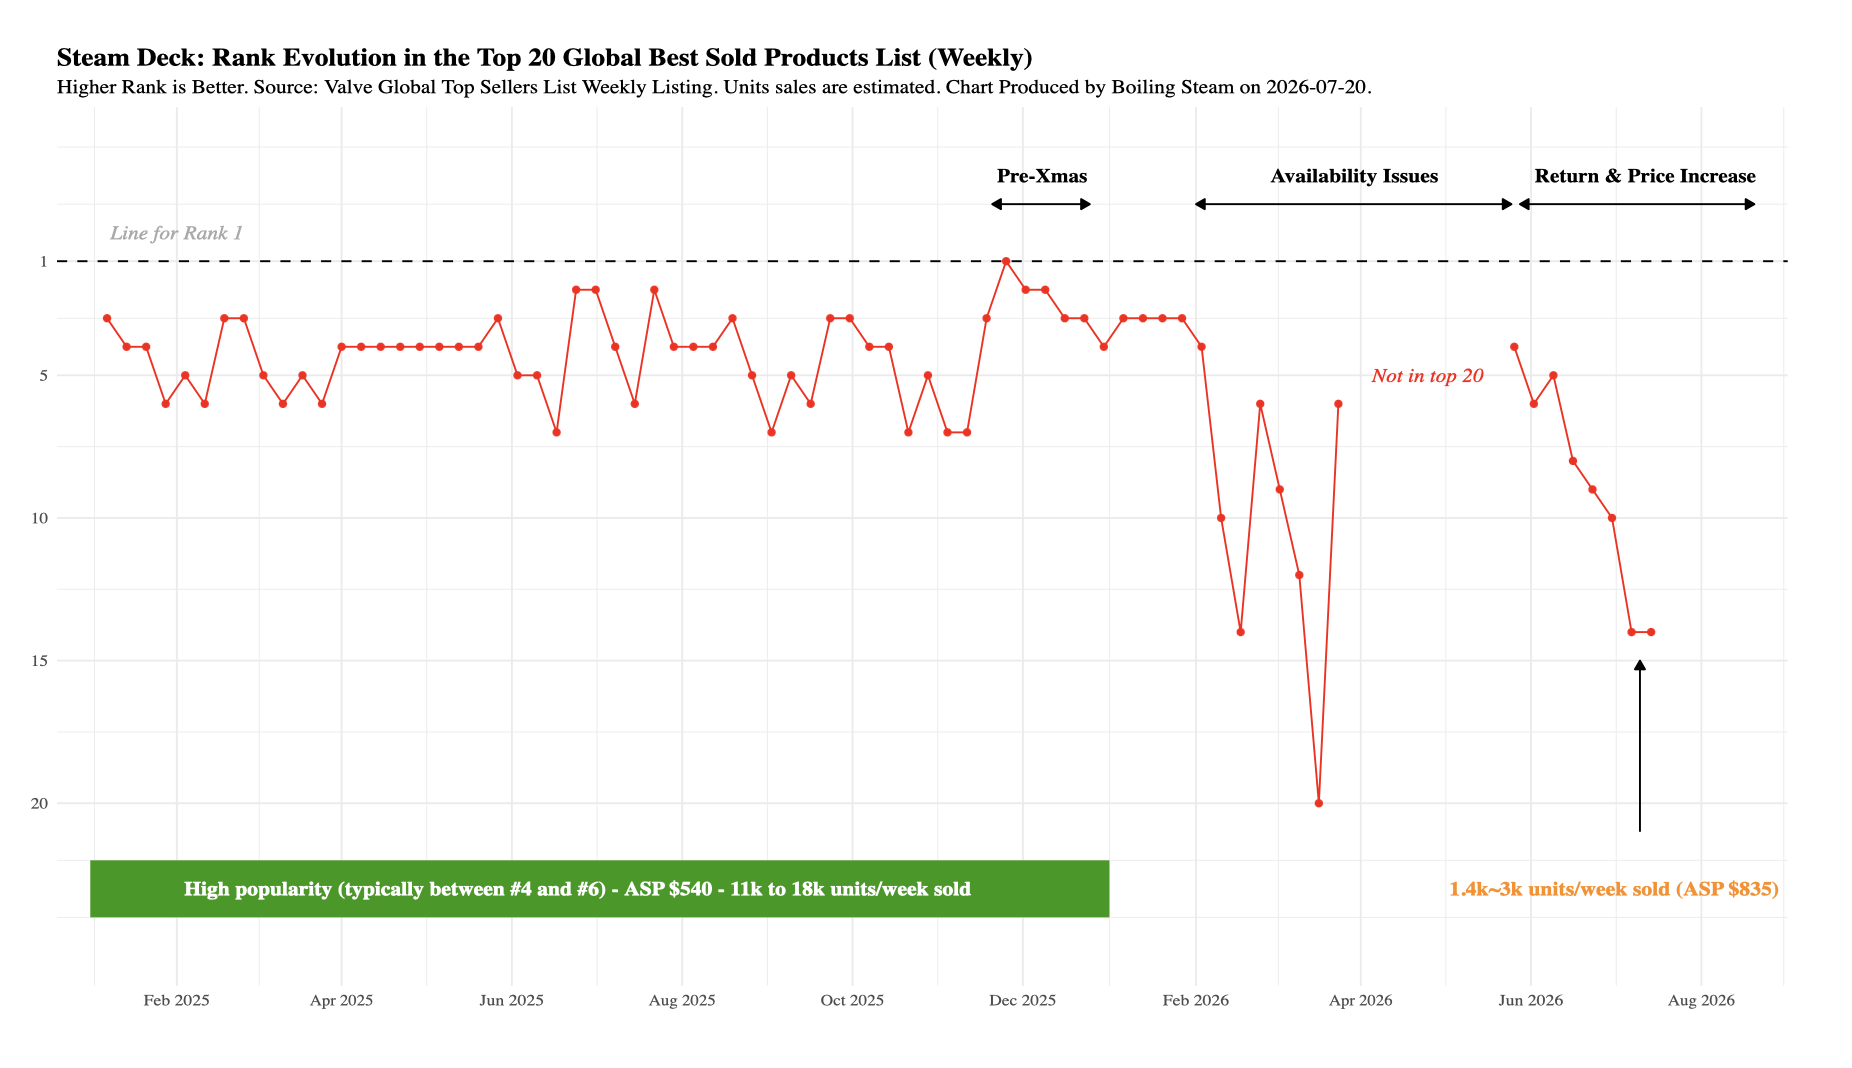Click the Availability Issues label
Screen dimensions: 1852x1068
[1354, 176]
